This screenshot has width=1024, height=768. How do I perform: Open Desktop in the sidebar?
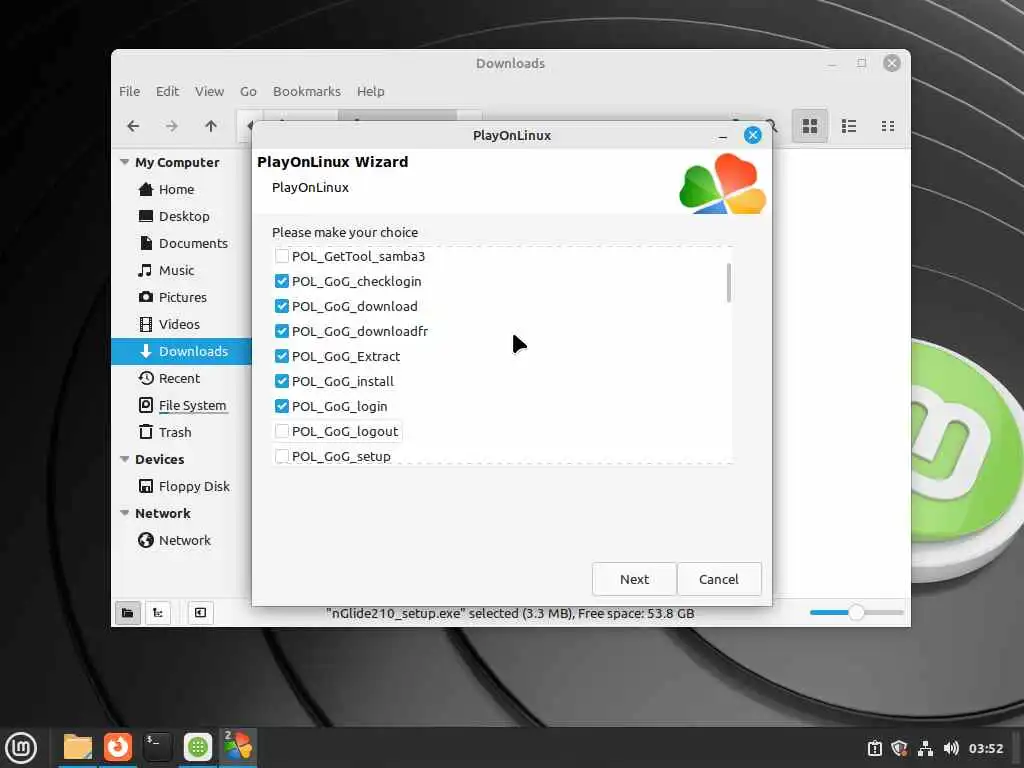point(182,216)
